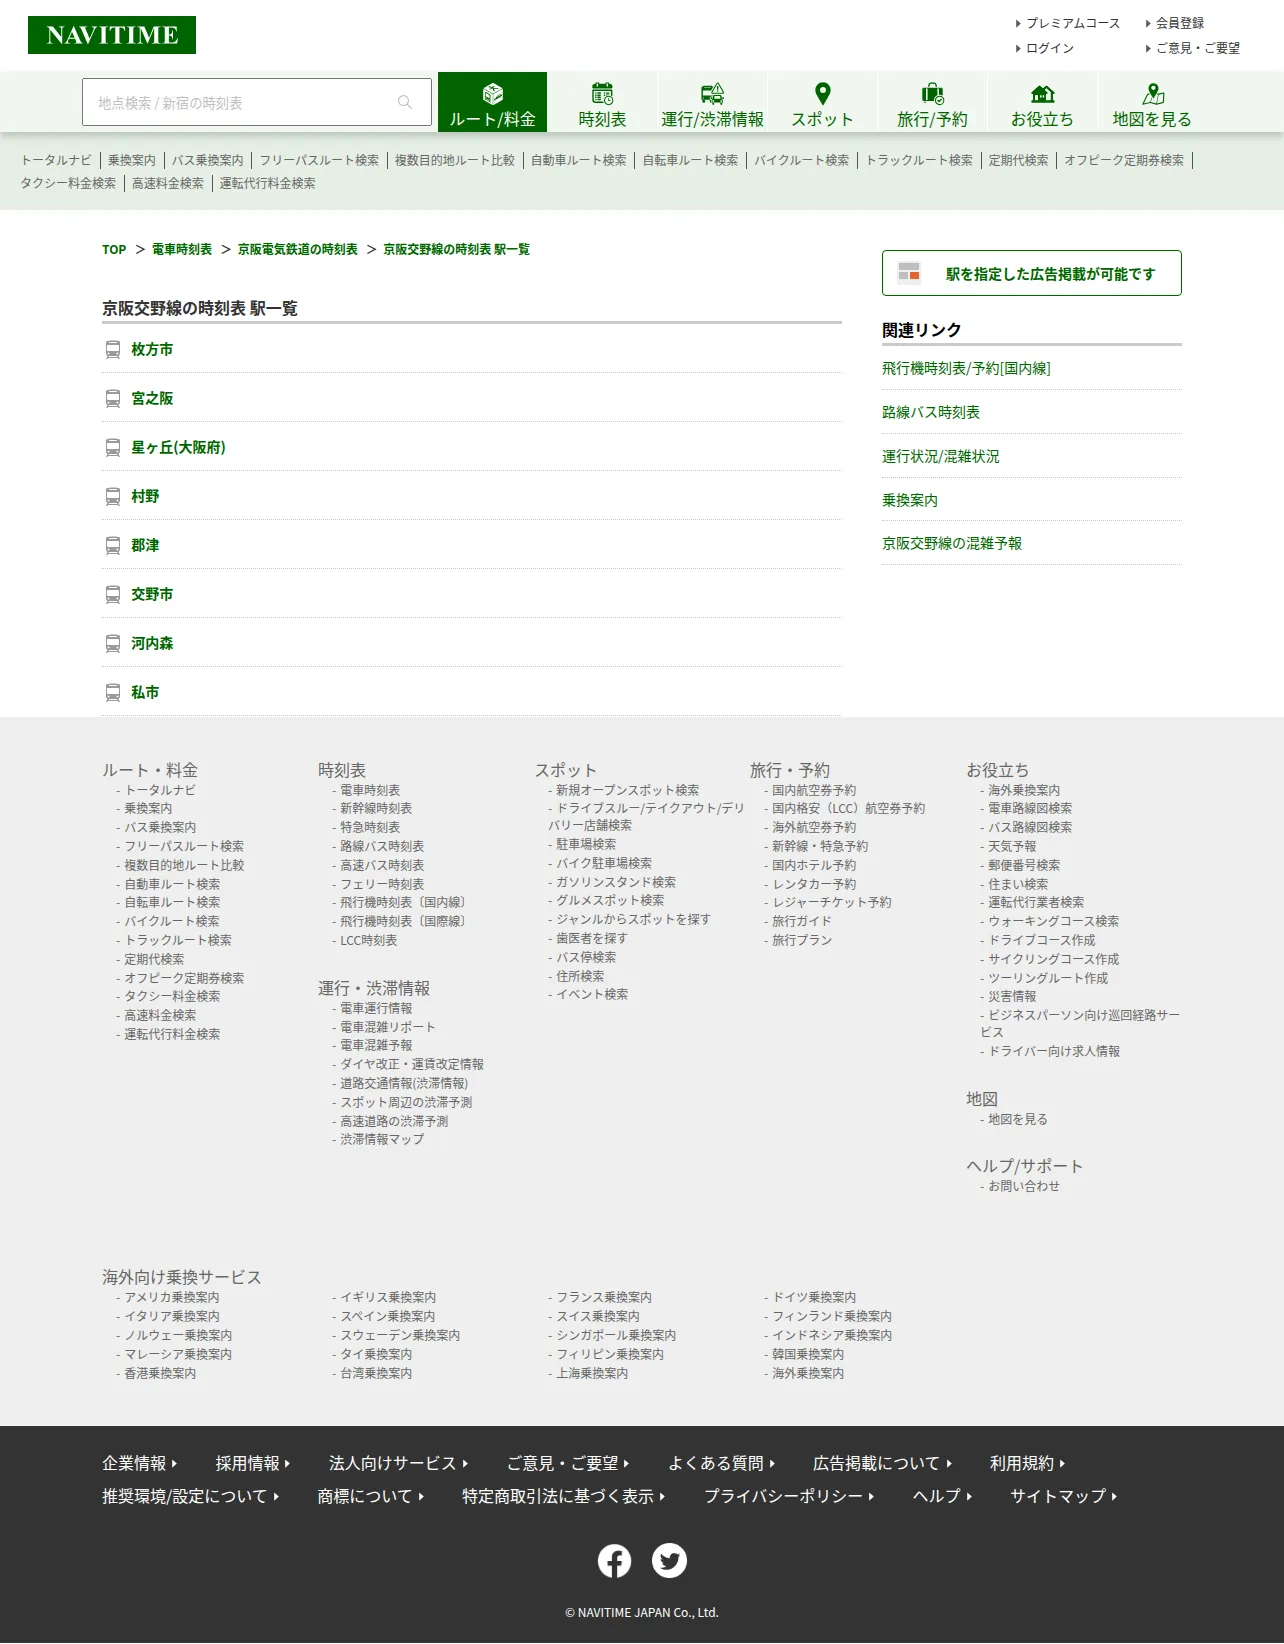The width and height of the screenshot is (1284, 1644).
Task: Click the train icon beside 交野市
Action: (113, 595)
